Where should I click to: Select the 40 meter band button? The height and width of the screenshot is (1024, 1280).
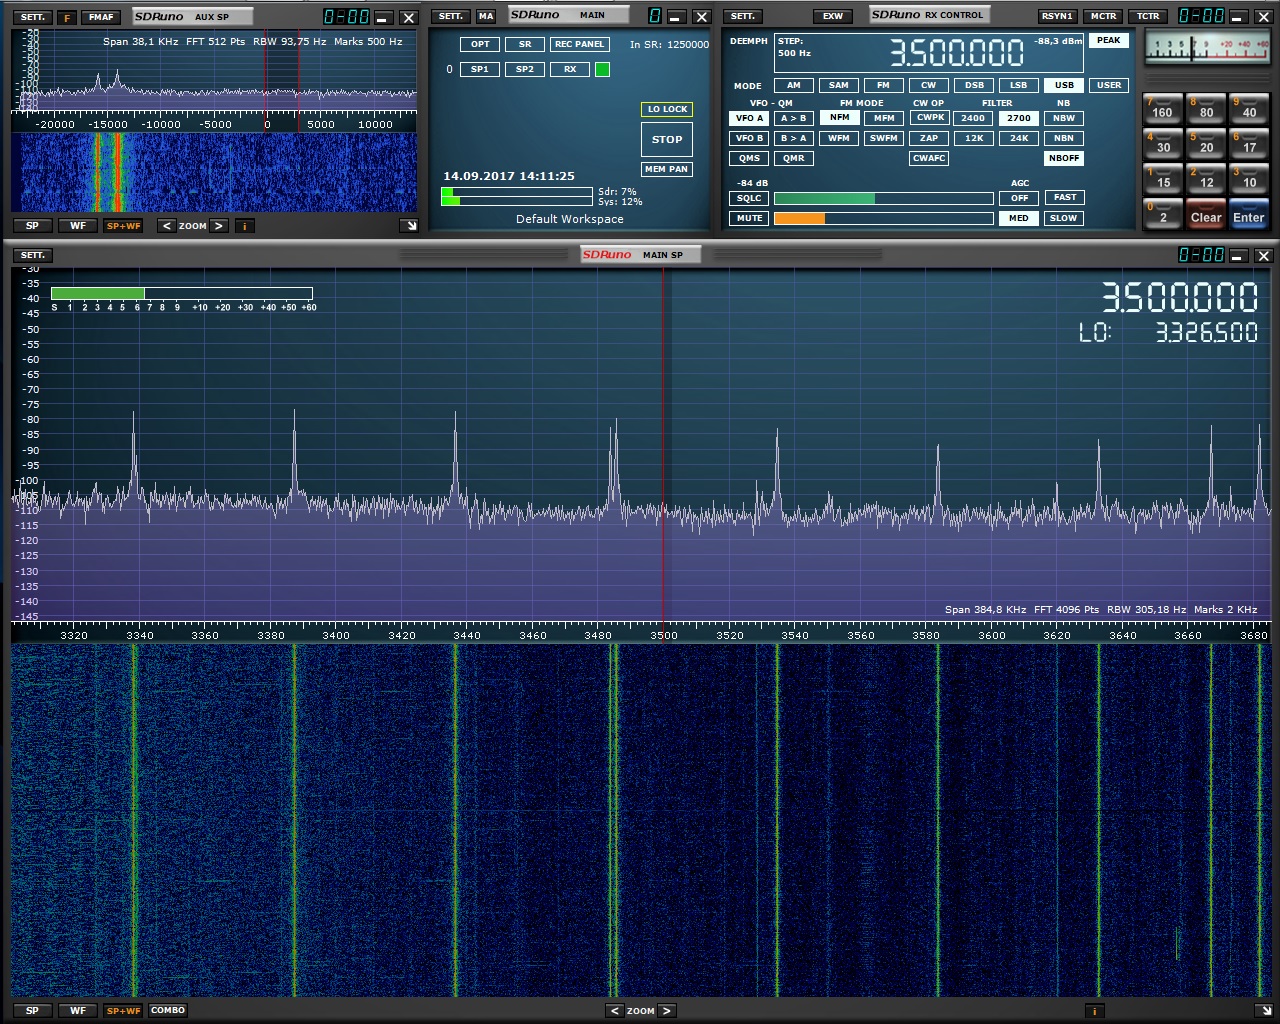1249,108
